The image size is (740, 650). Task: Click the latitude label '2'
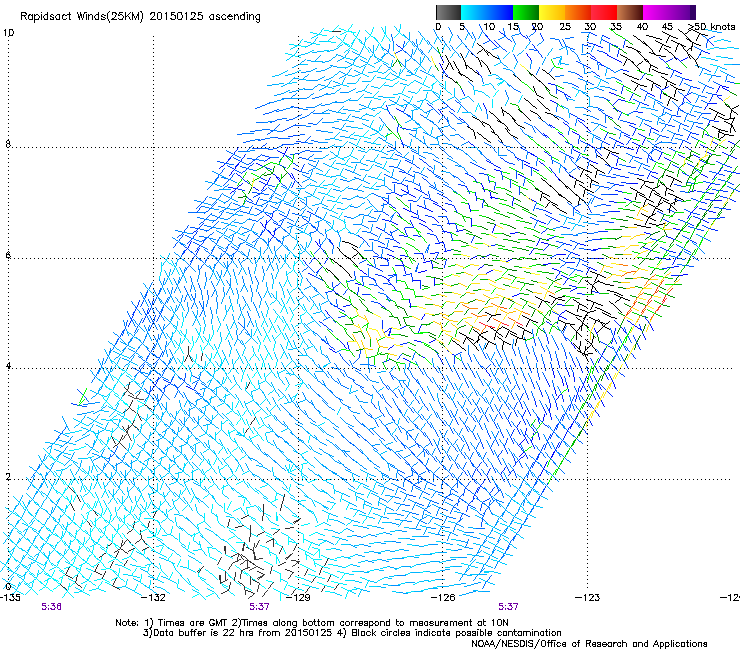coord(8,477)
